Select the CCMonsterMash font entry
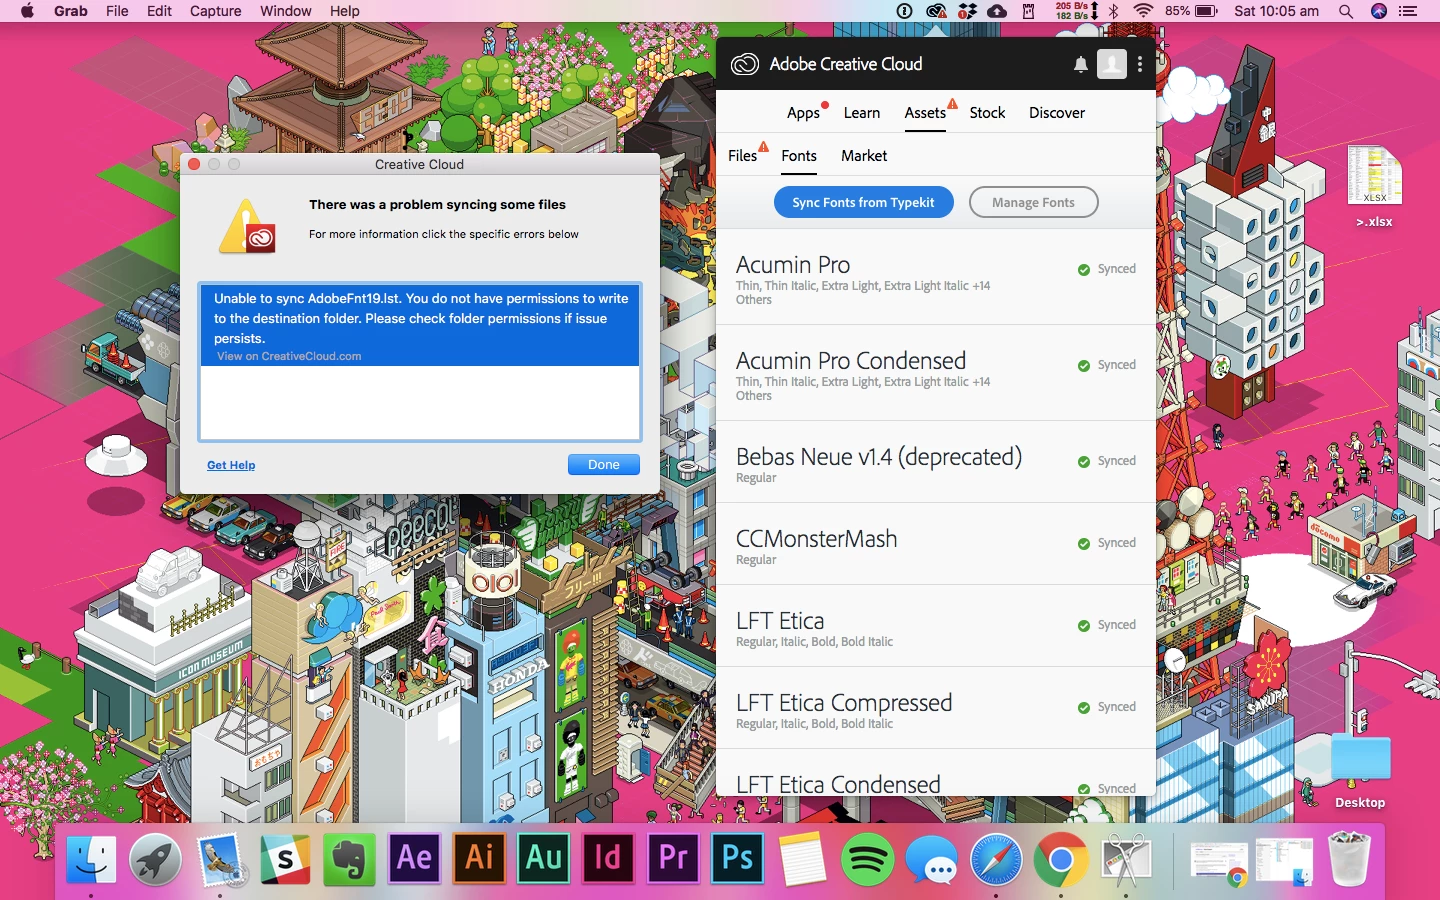 tap(936, 545)
